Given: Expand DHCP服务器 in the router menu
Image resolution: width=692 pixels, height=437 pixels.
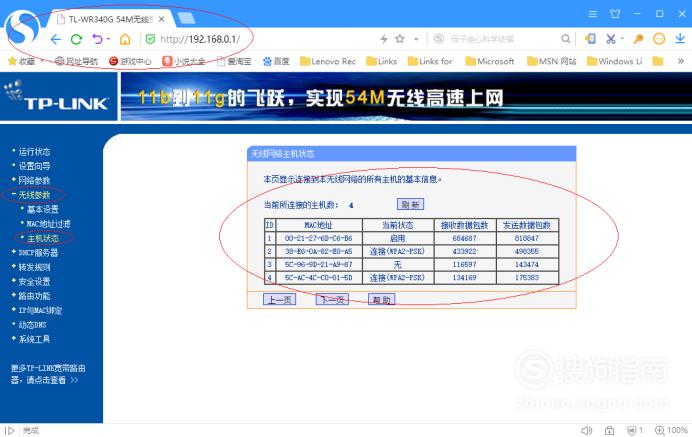Looking at the screenshot, I should (38, 253).
